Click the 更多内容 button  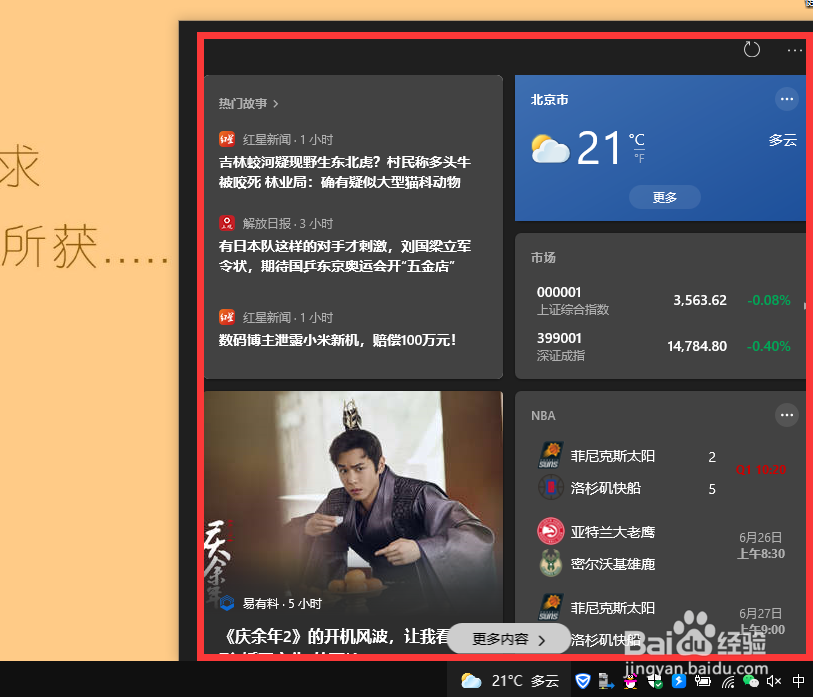coord(508,639)
